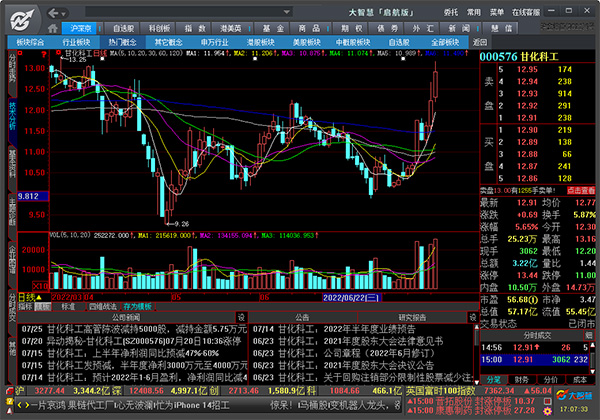Select 行业板块 in the sector bar
Image resolution: width=600 pixels, height=420 pixels.
point(77,42)
